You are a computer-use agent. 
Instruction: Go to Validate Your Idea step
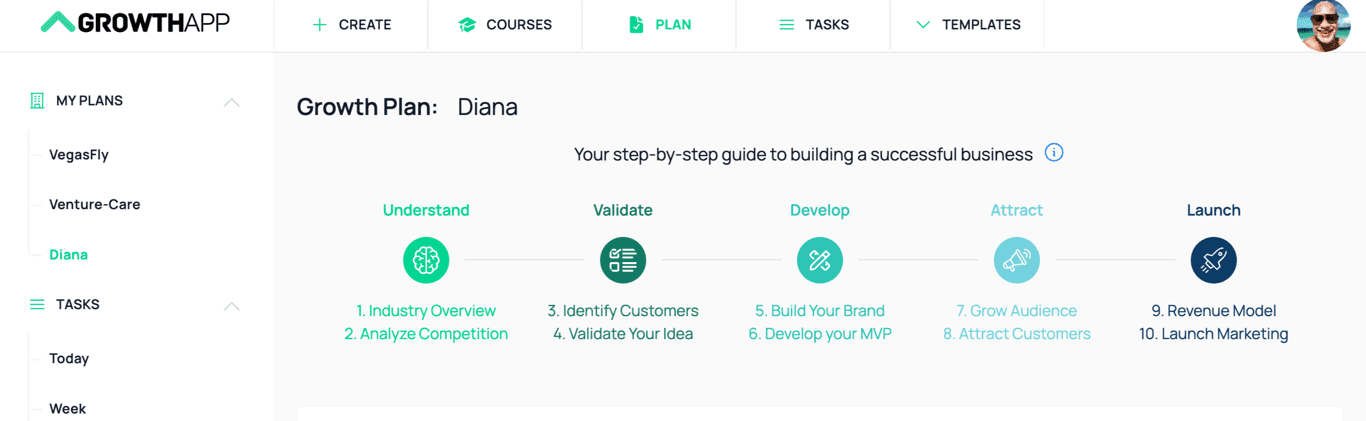pos(623,334)
